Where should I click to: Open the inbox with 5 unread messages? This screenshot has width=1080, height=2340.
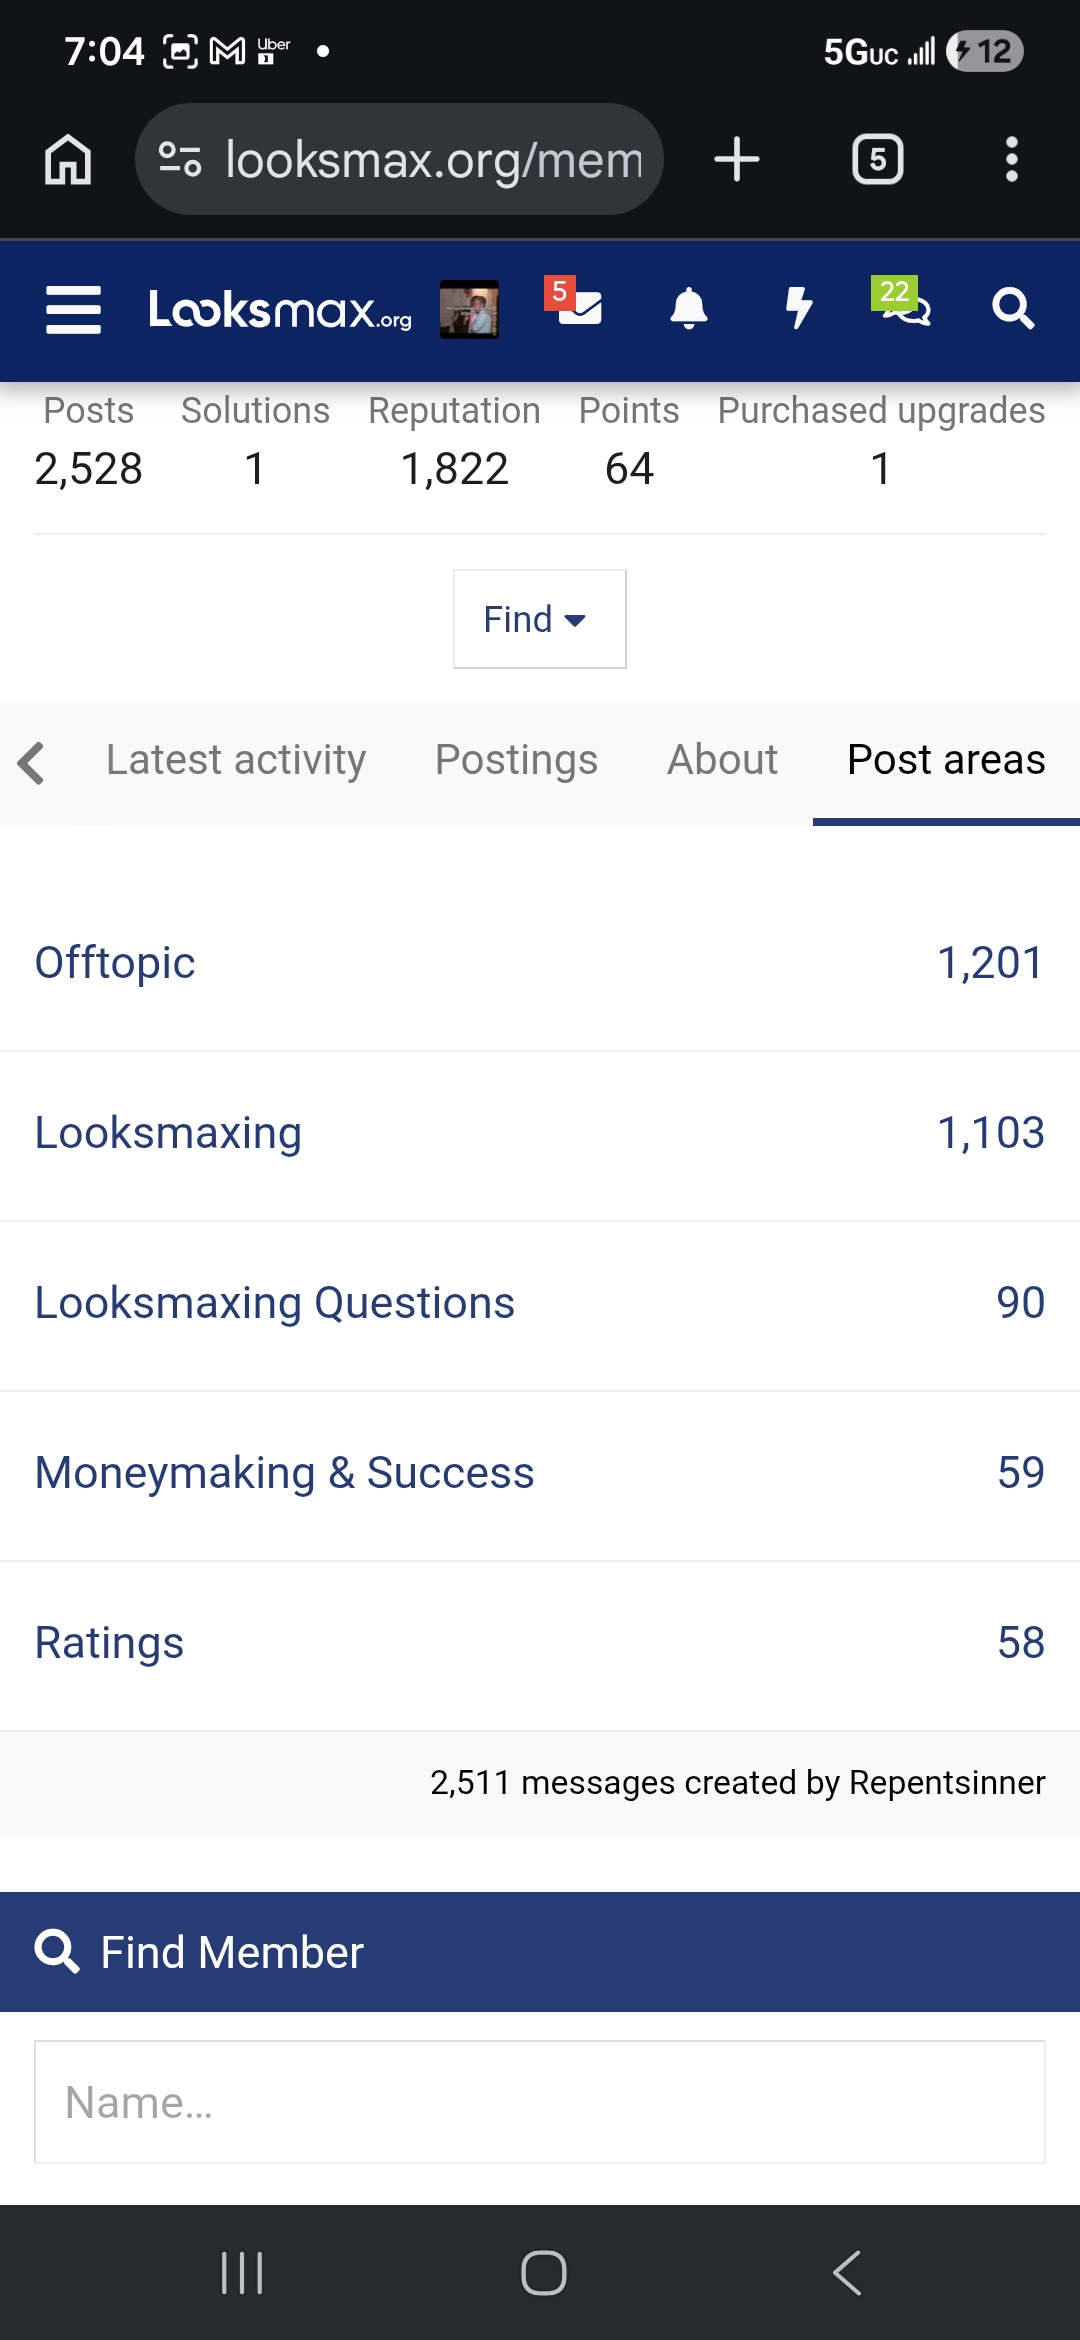[577, 304]
